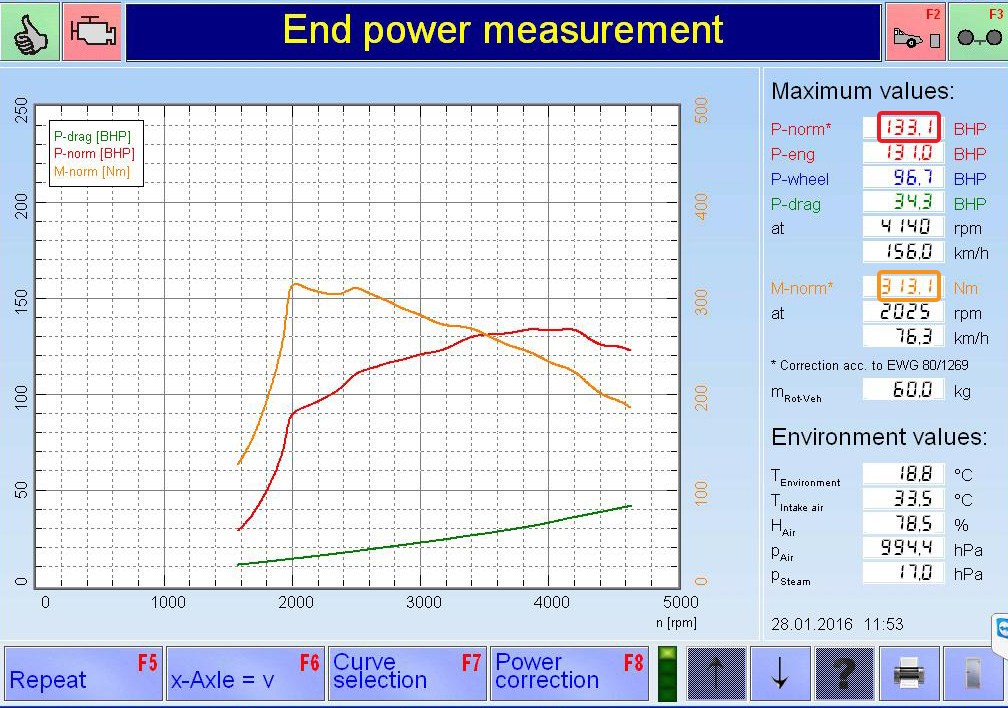
Task: Click the F3 axle wheels icon
Action: coord(978,32)
